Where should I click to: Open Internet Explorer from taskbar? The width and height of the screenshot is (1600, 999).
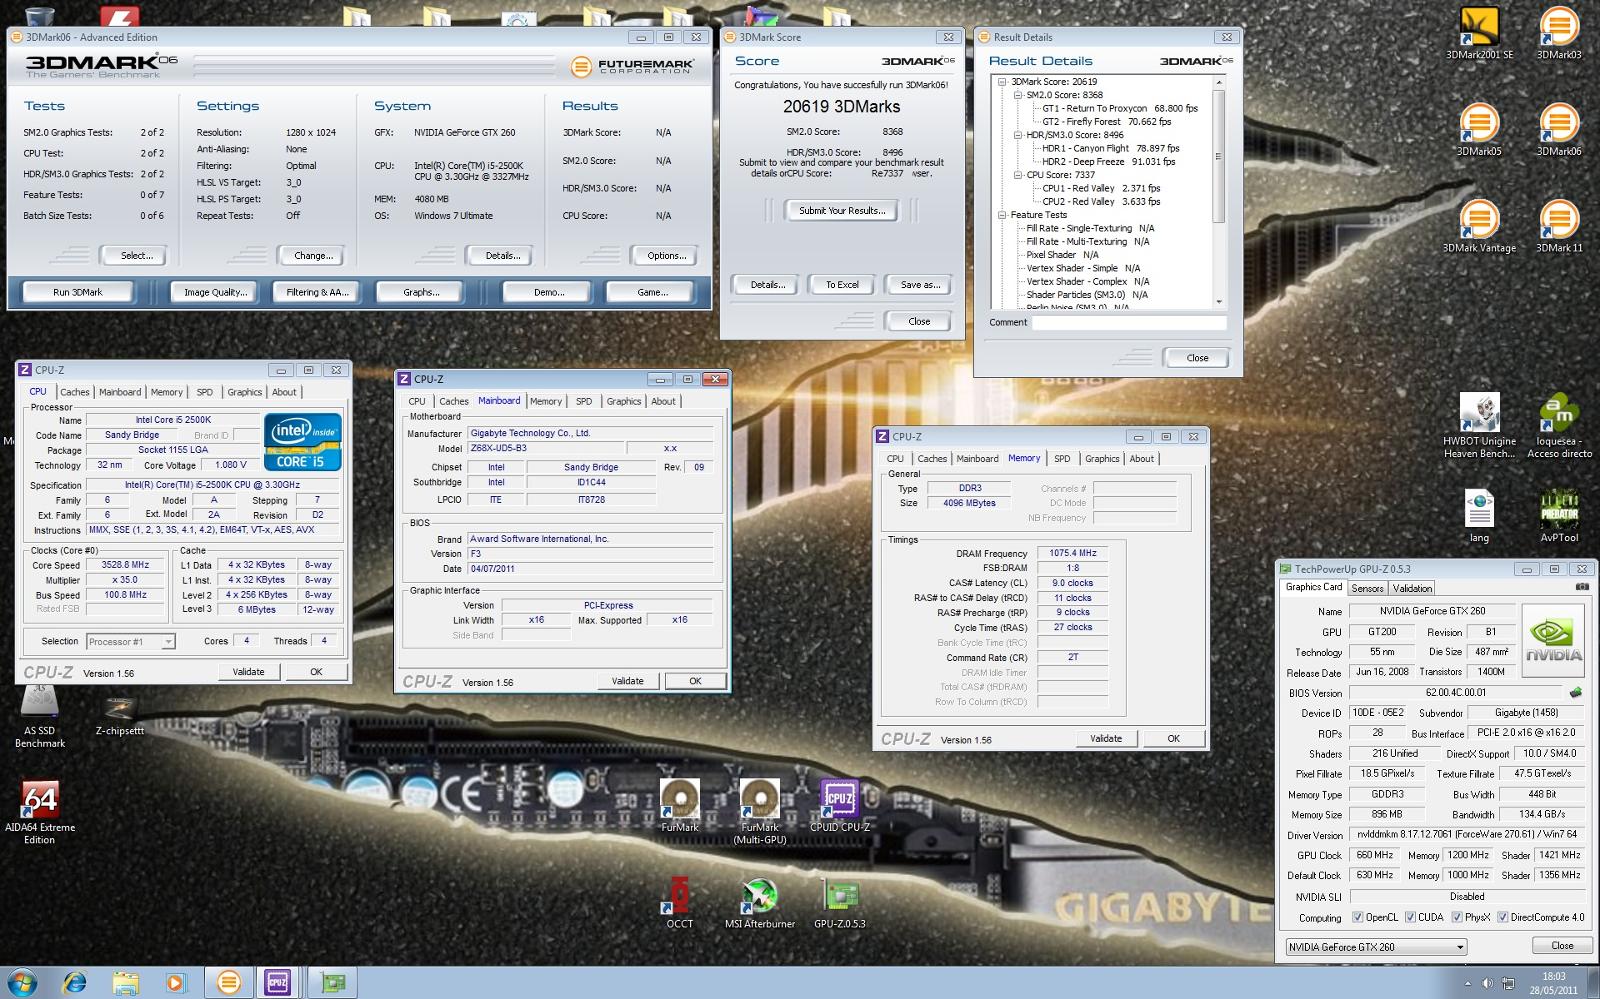pos(74,983)
